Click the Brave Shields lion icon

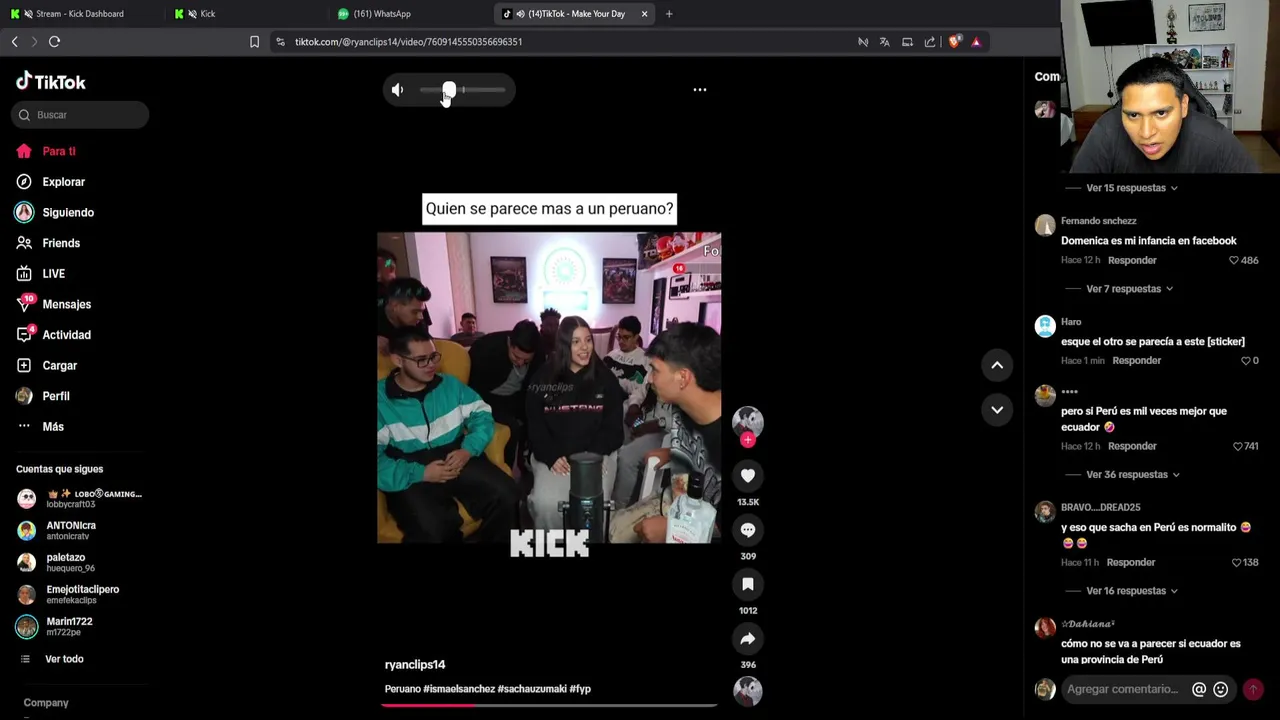coord(954,42)
